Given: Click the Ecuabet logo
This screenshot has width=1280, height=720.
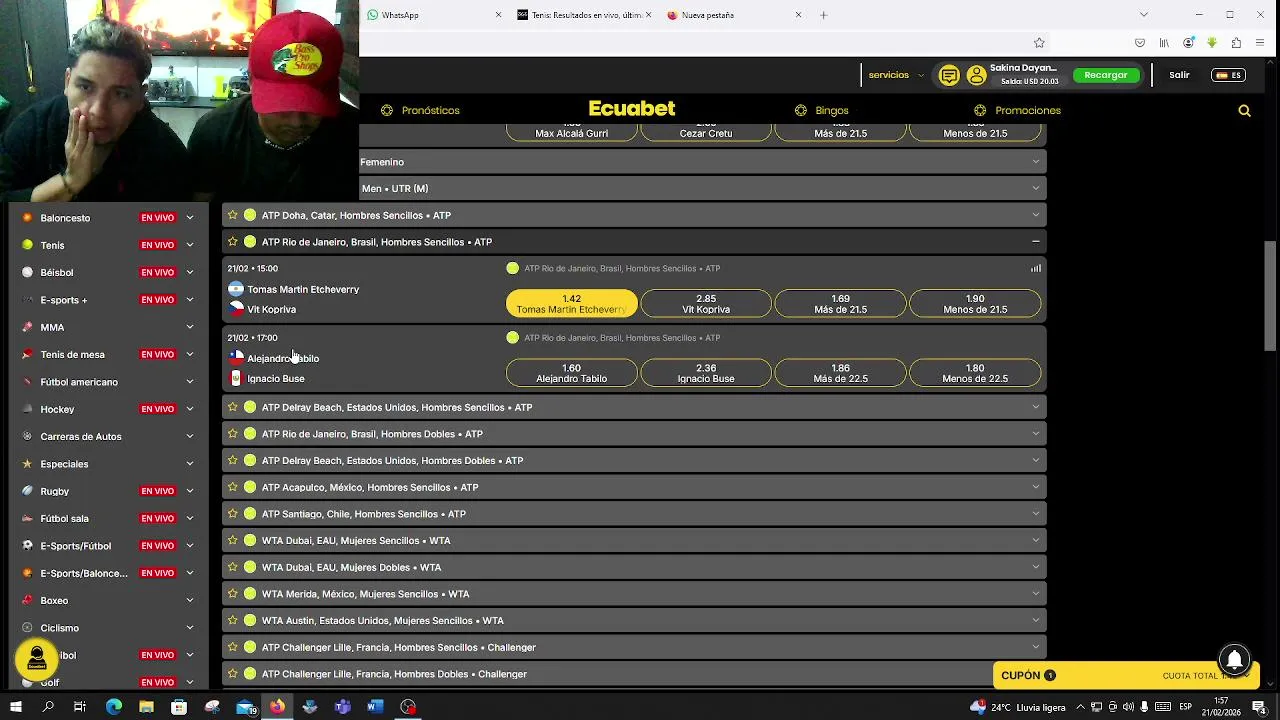Looking at the screenshot, I should pos(632,109).
